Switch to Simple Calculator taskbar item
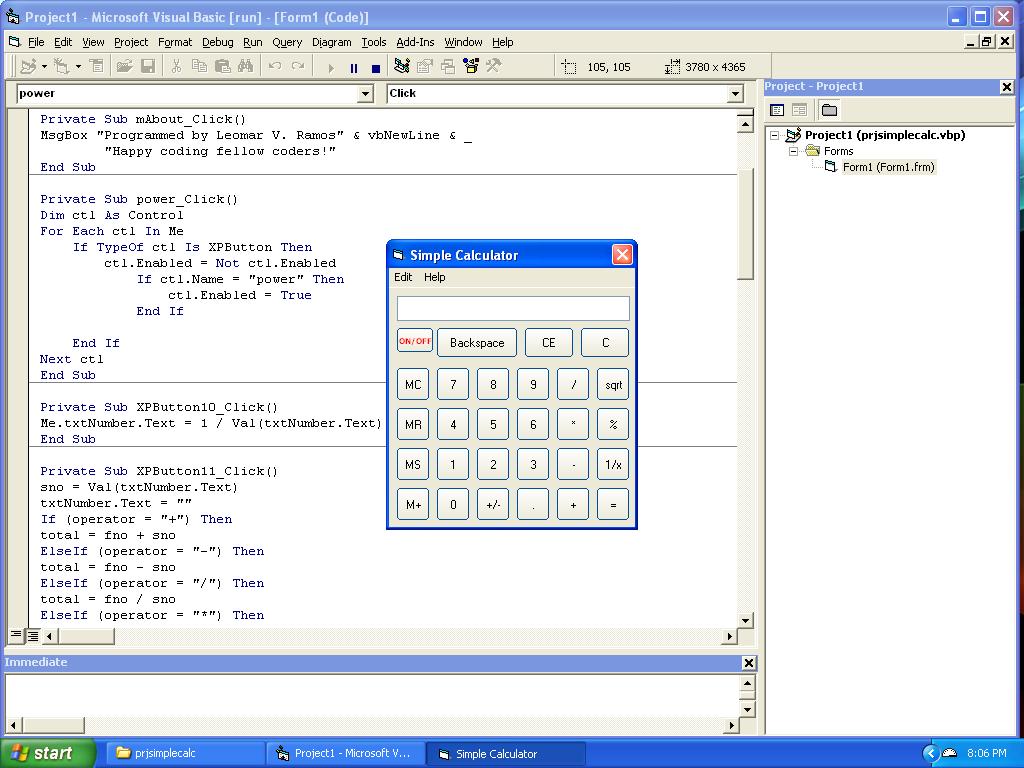 coord(507,754)
